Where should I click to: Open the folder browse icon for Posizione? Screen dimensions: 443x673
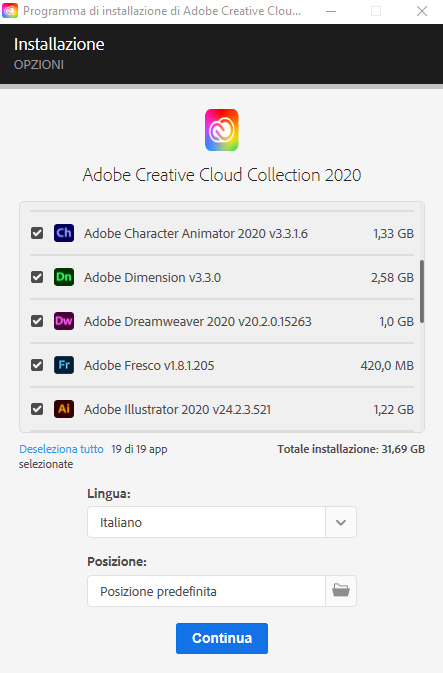click(x=341, y=591)
